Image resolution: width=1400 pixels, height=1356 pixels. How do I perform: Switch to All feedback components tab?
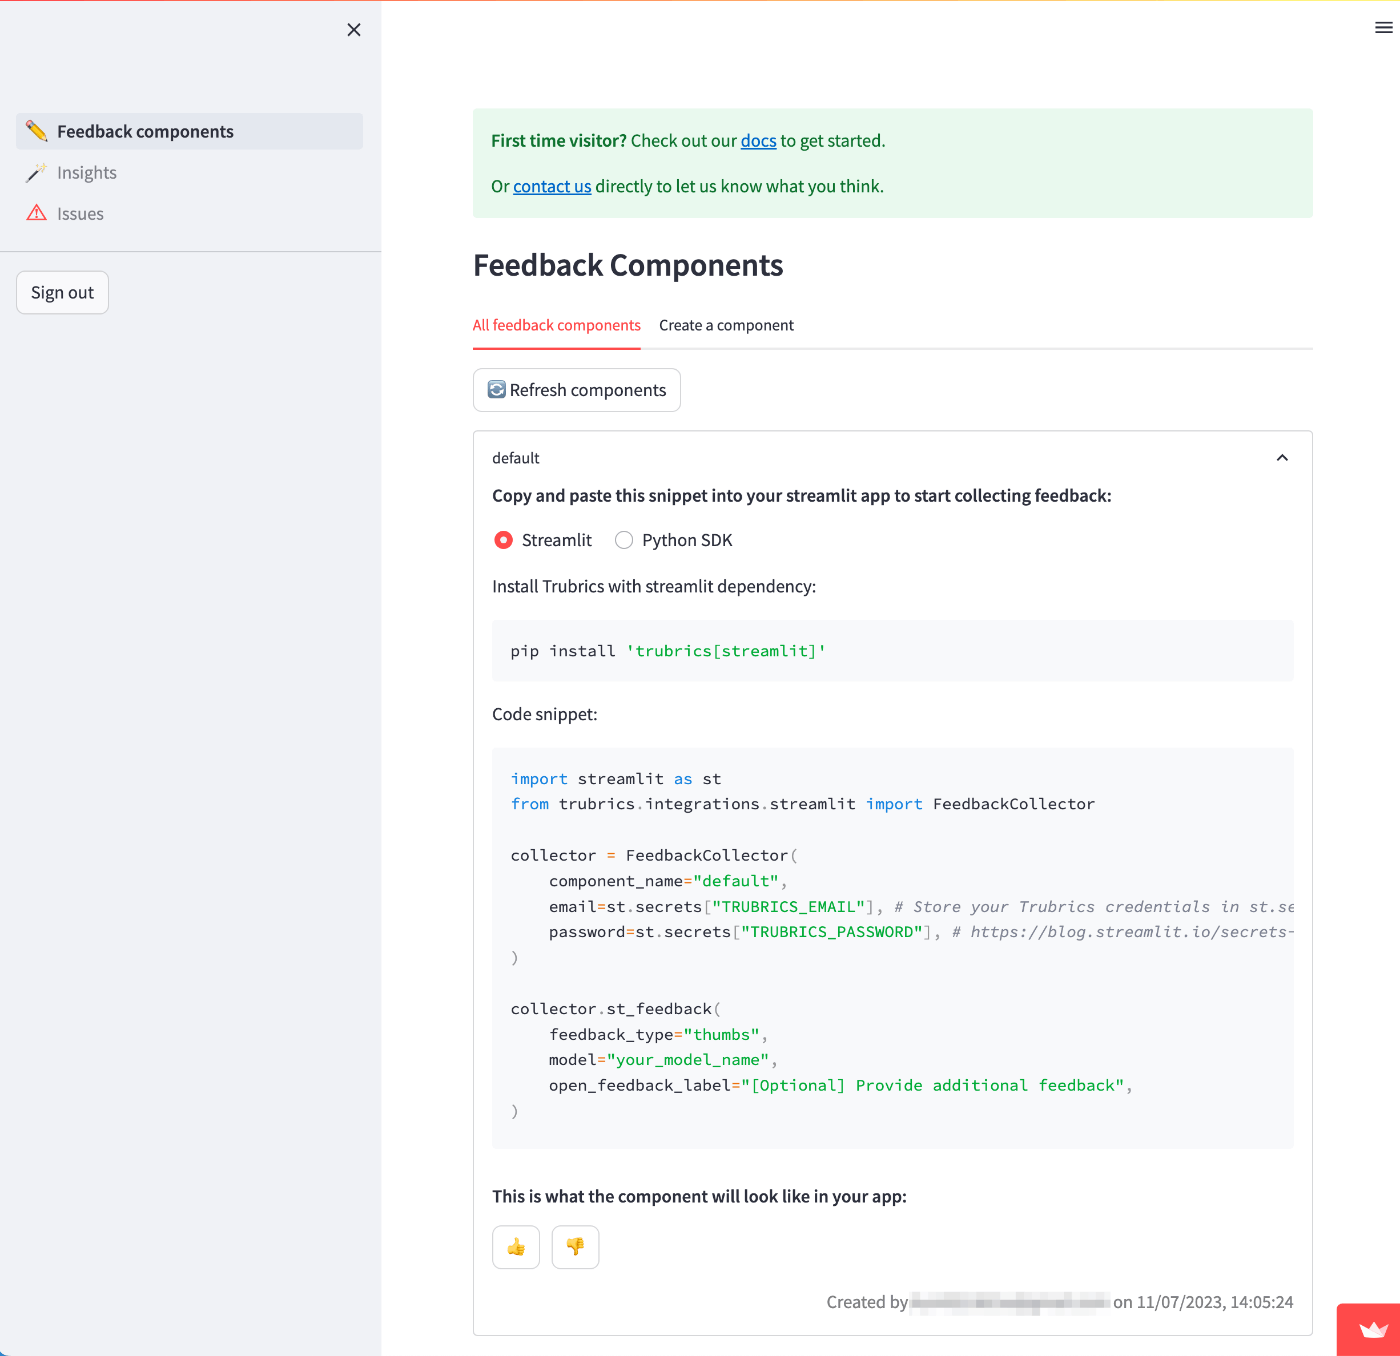click(x=557, y=325)
